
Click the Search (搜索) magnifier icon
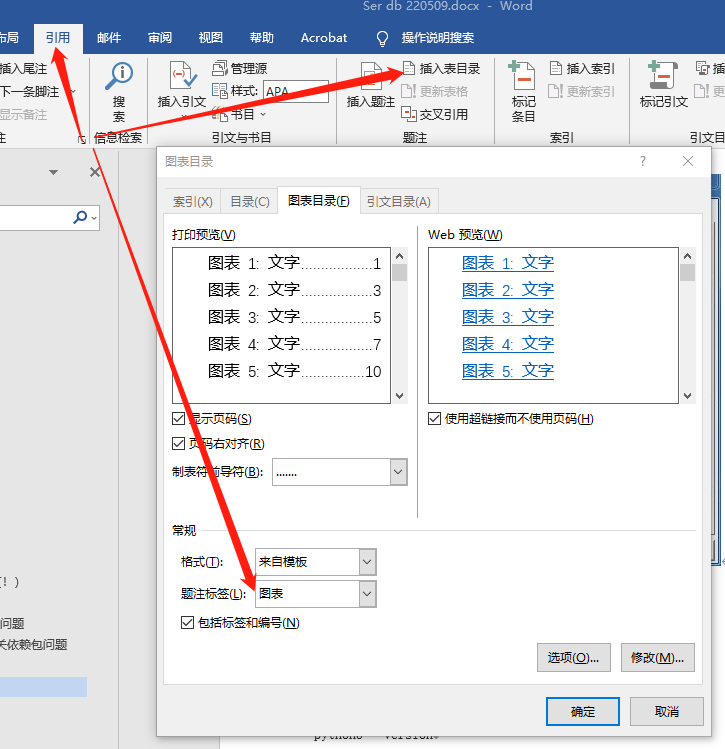[x=118, y=76]
